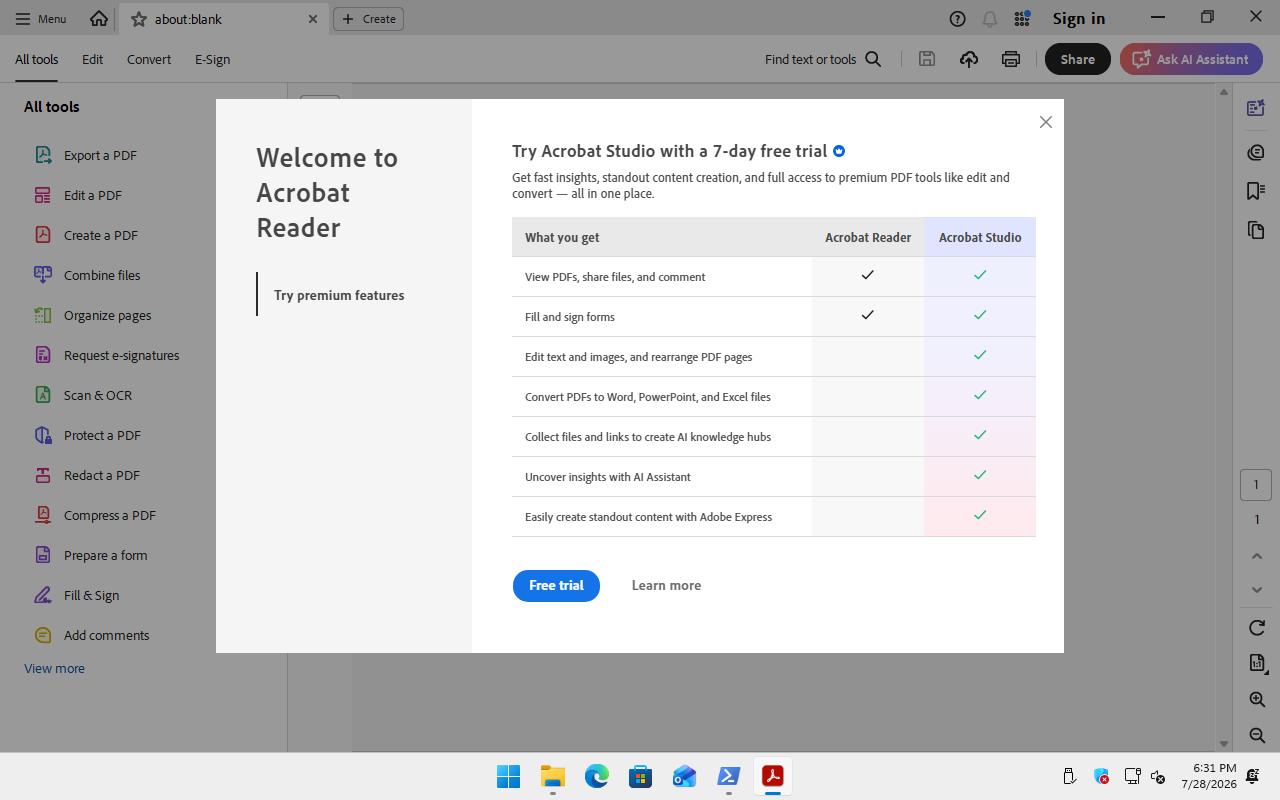This screenshot has width=1280, height=800.
Task: Open the E-Sign menu tab
Action: (212, 59)
